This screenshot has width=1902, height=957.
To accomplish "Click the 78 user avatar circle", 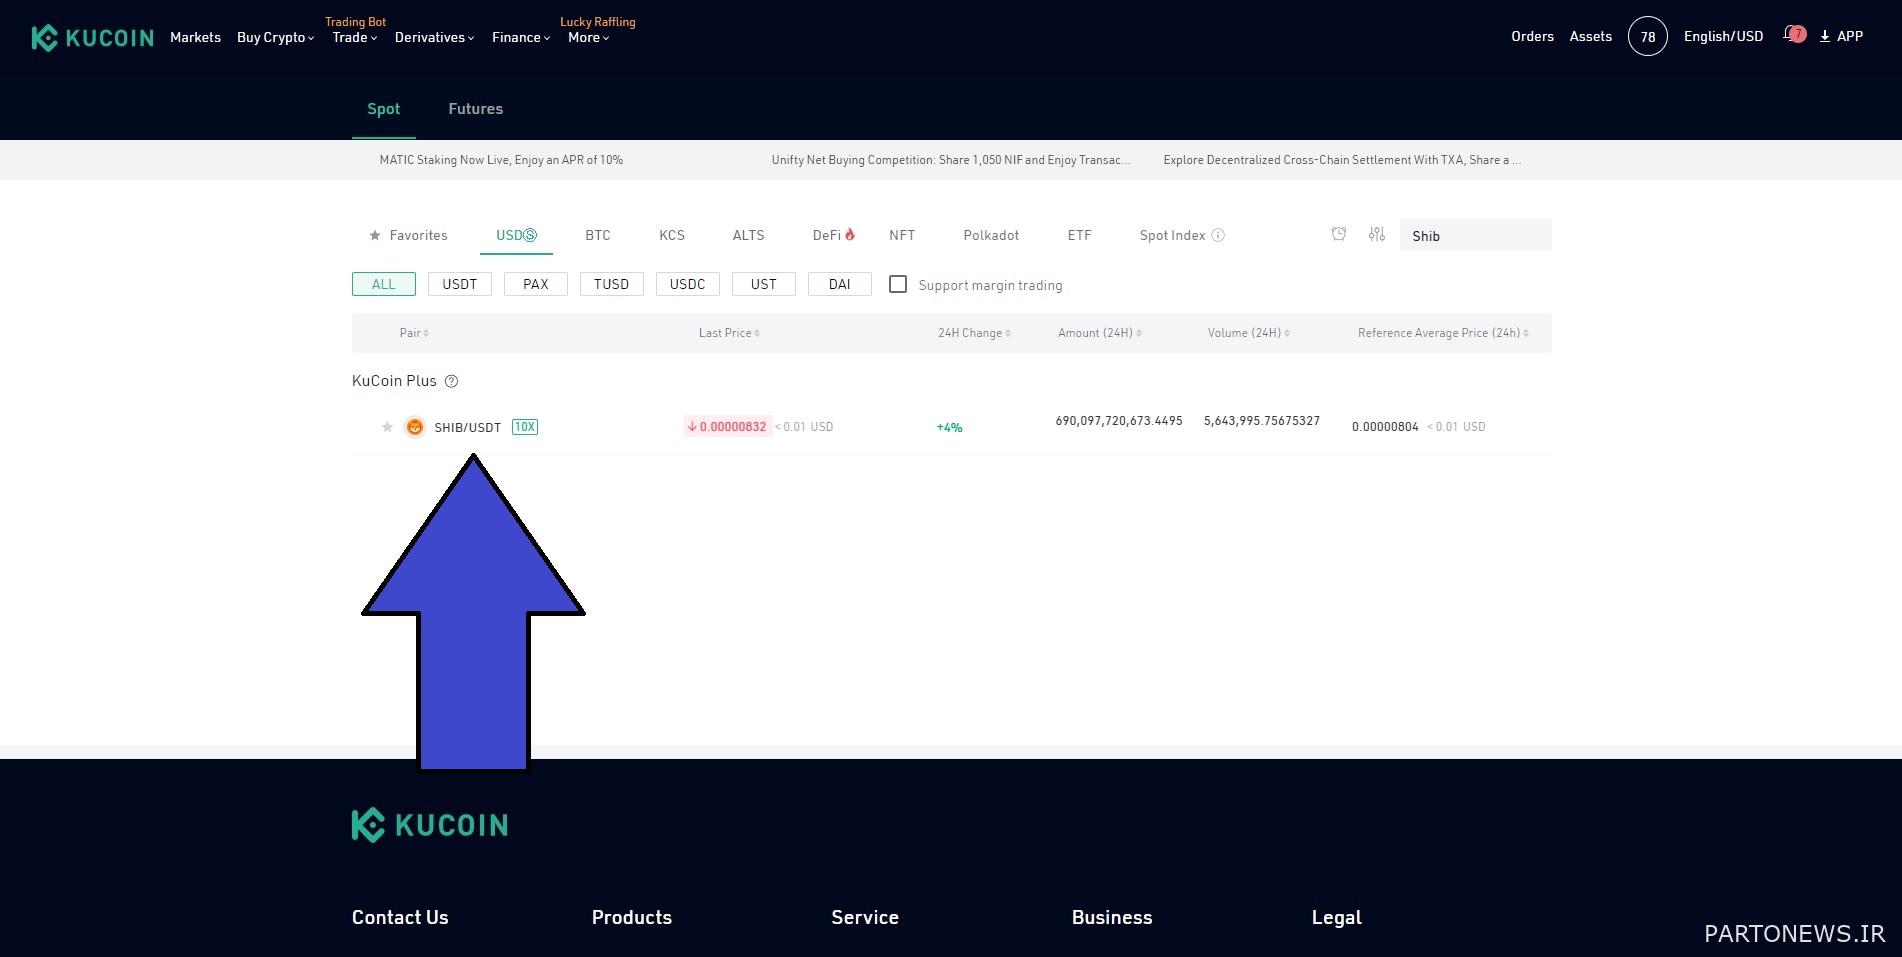I will coord(1647,37).
